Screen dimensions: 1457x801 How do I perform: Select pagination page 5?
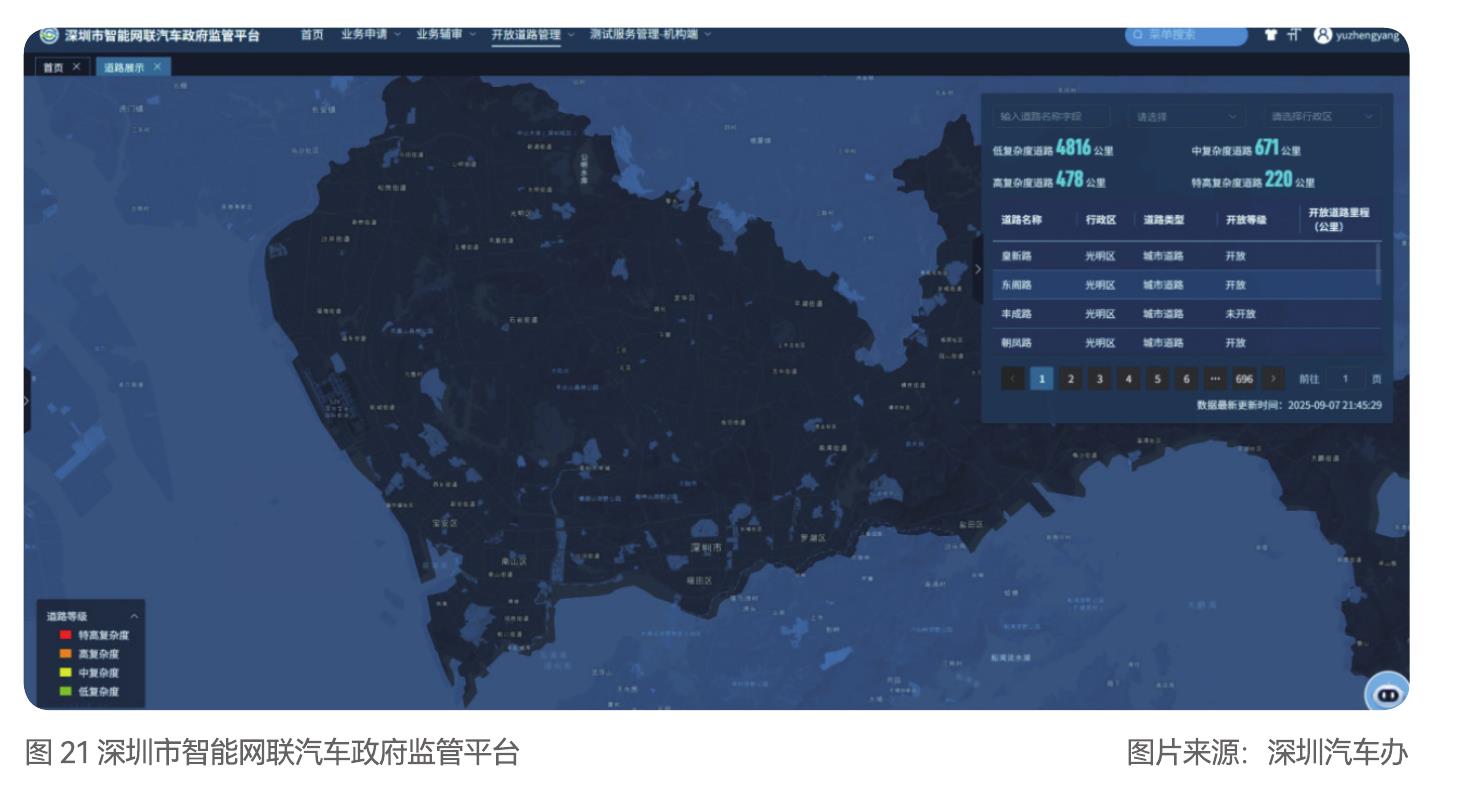tap(1158, 379)
